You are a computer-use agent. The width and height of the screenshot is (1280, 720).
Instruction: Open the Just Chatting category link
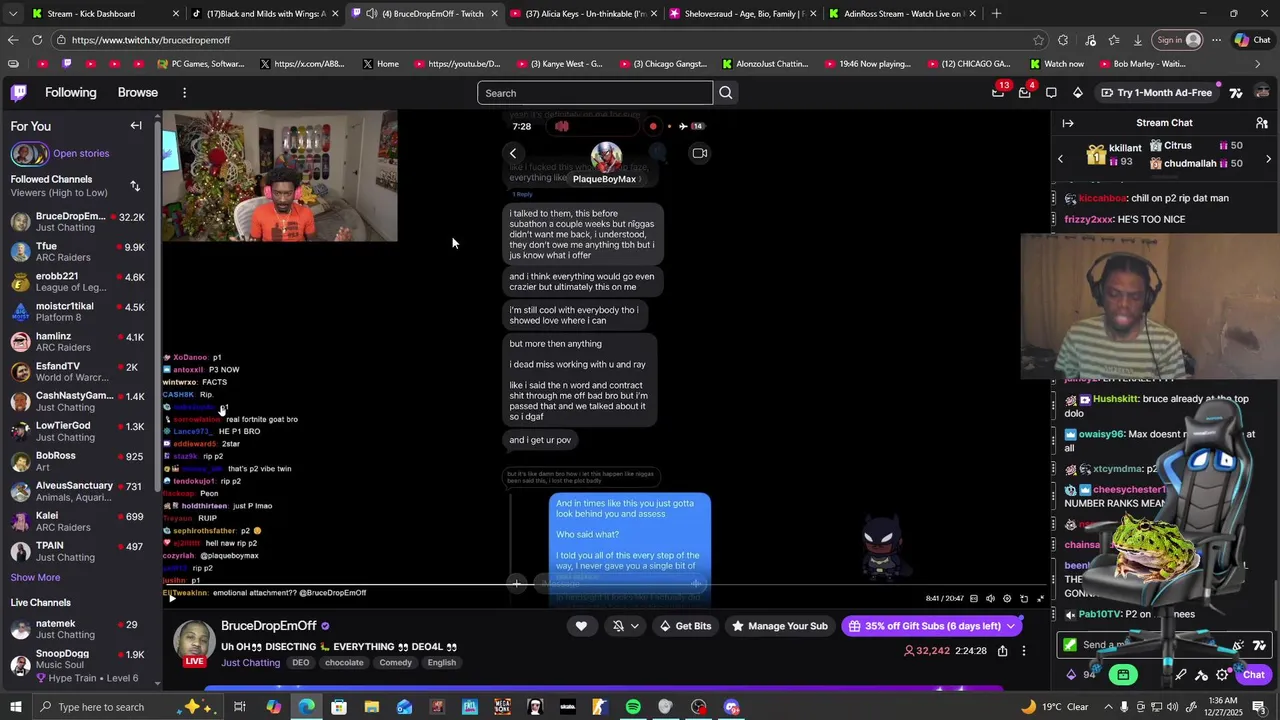pyautogui.click(x=251, y=663)
